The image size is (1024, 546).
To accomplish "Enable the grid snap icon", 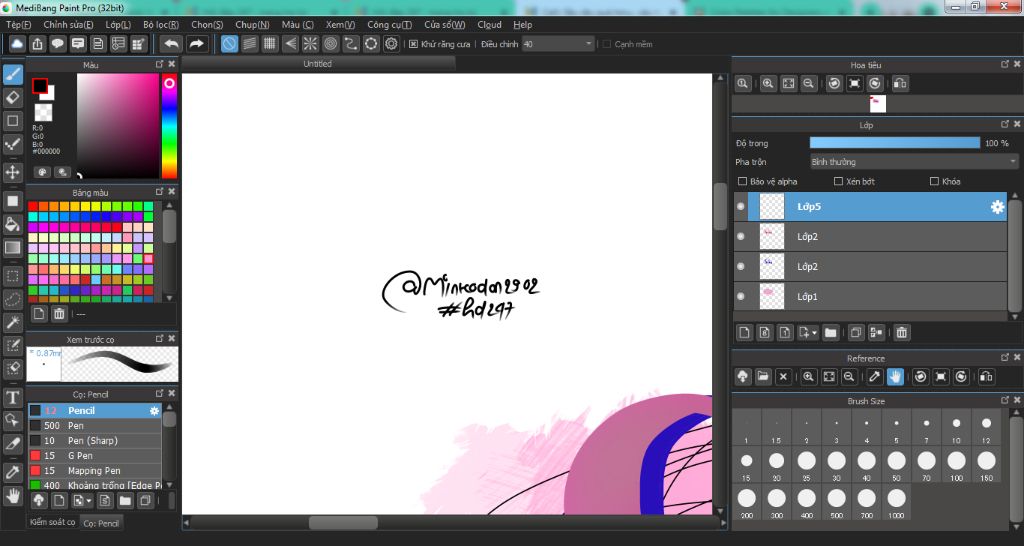I will pos(270,44).
